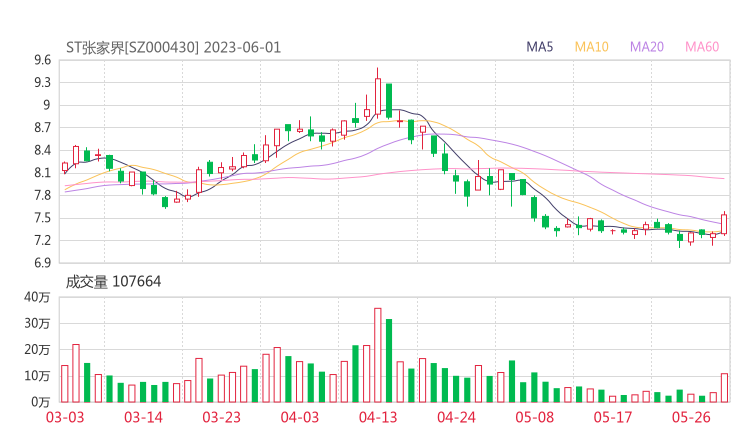The width and height of the screenshot is (740, 440).
Task: Click the 30万 volume axis label
Action: point(37,323)
